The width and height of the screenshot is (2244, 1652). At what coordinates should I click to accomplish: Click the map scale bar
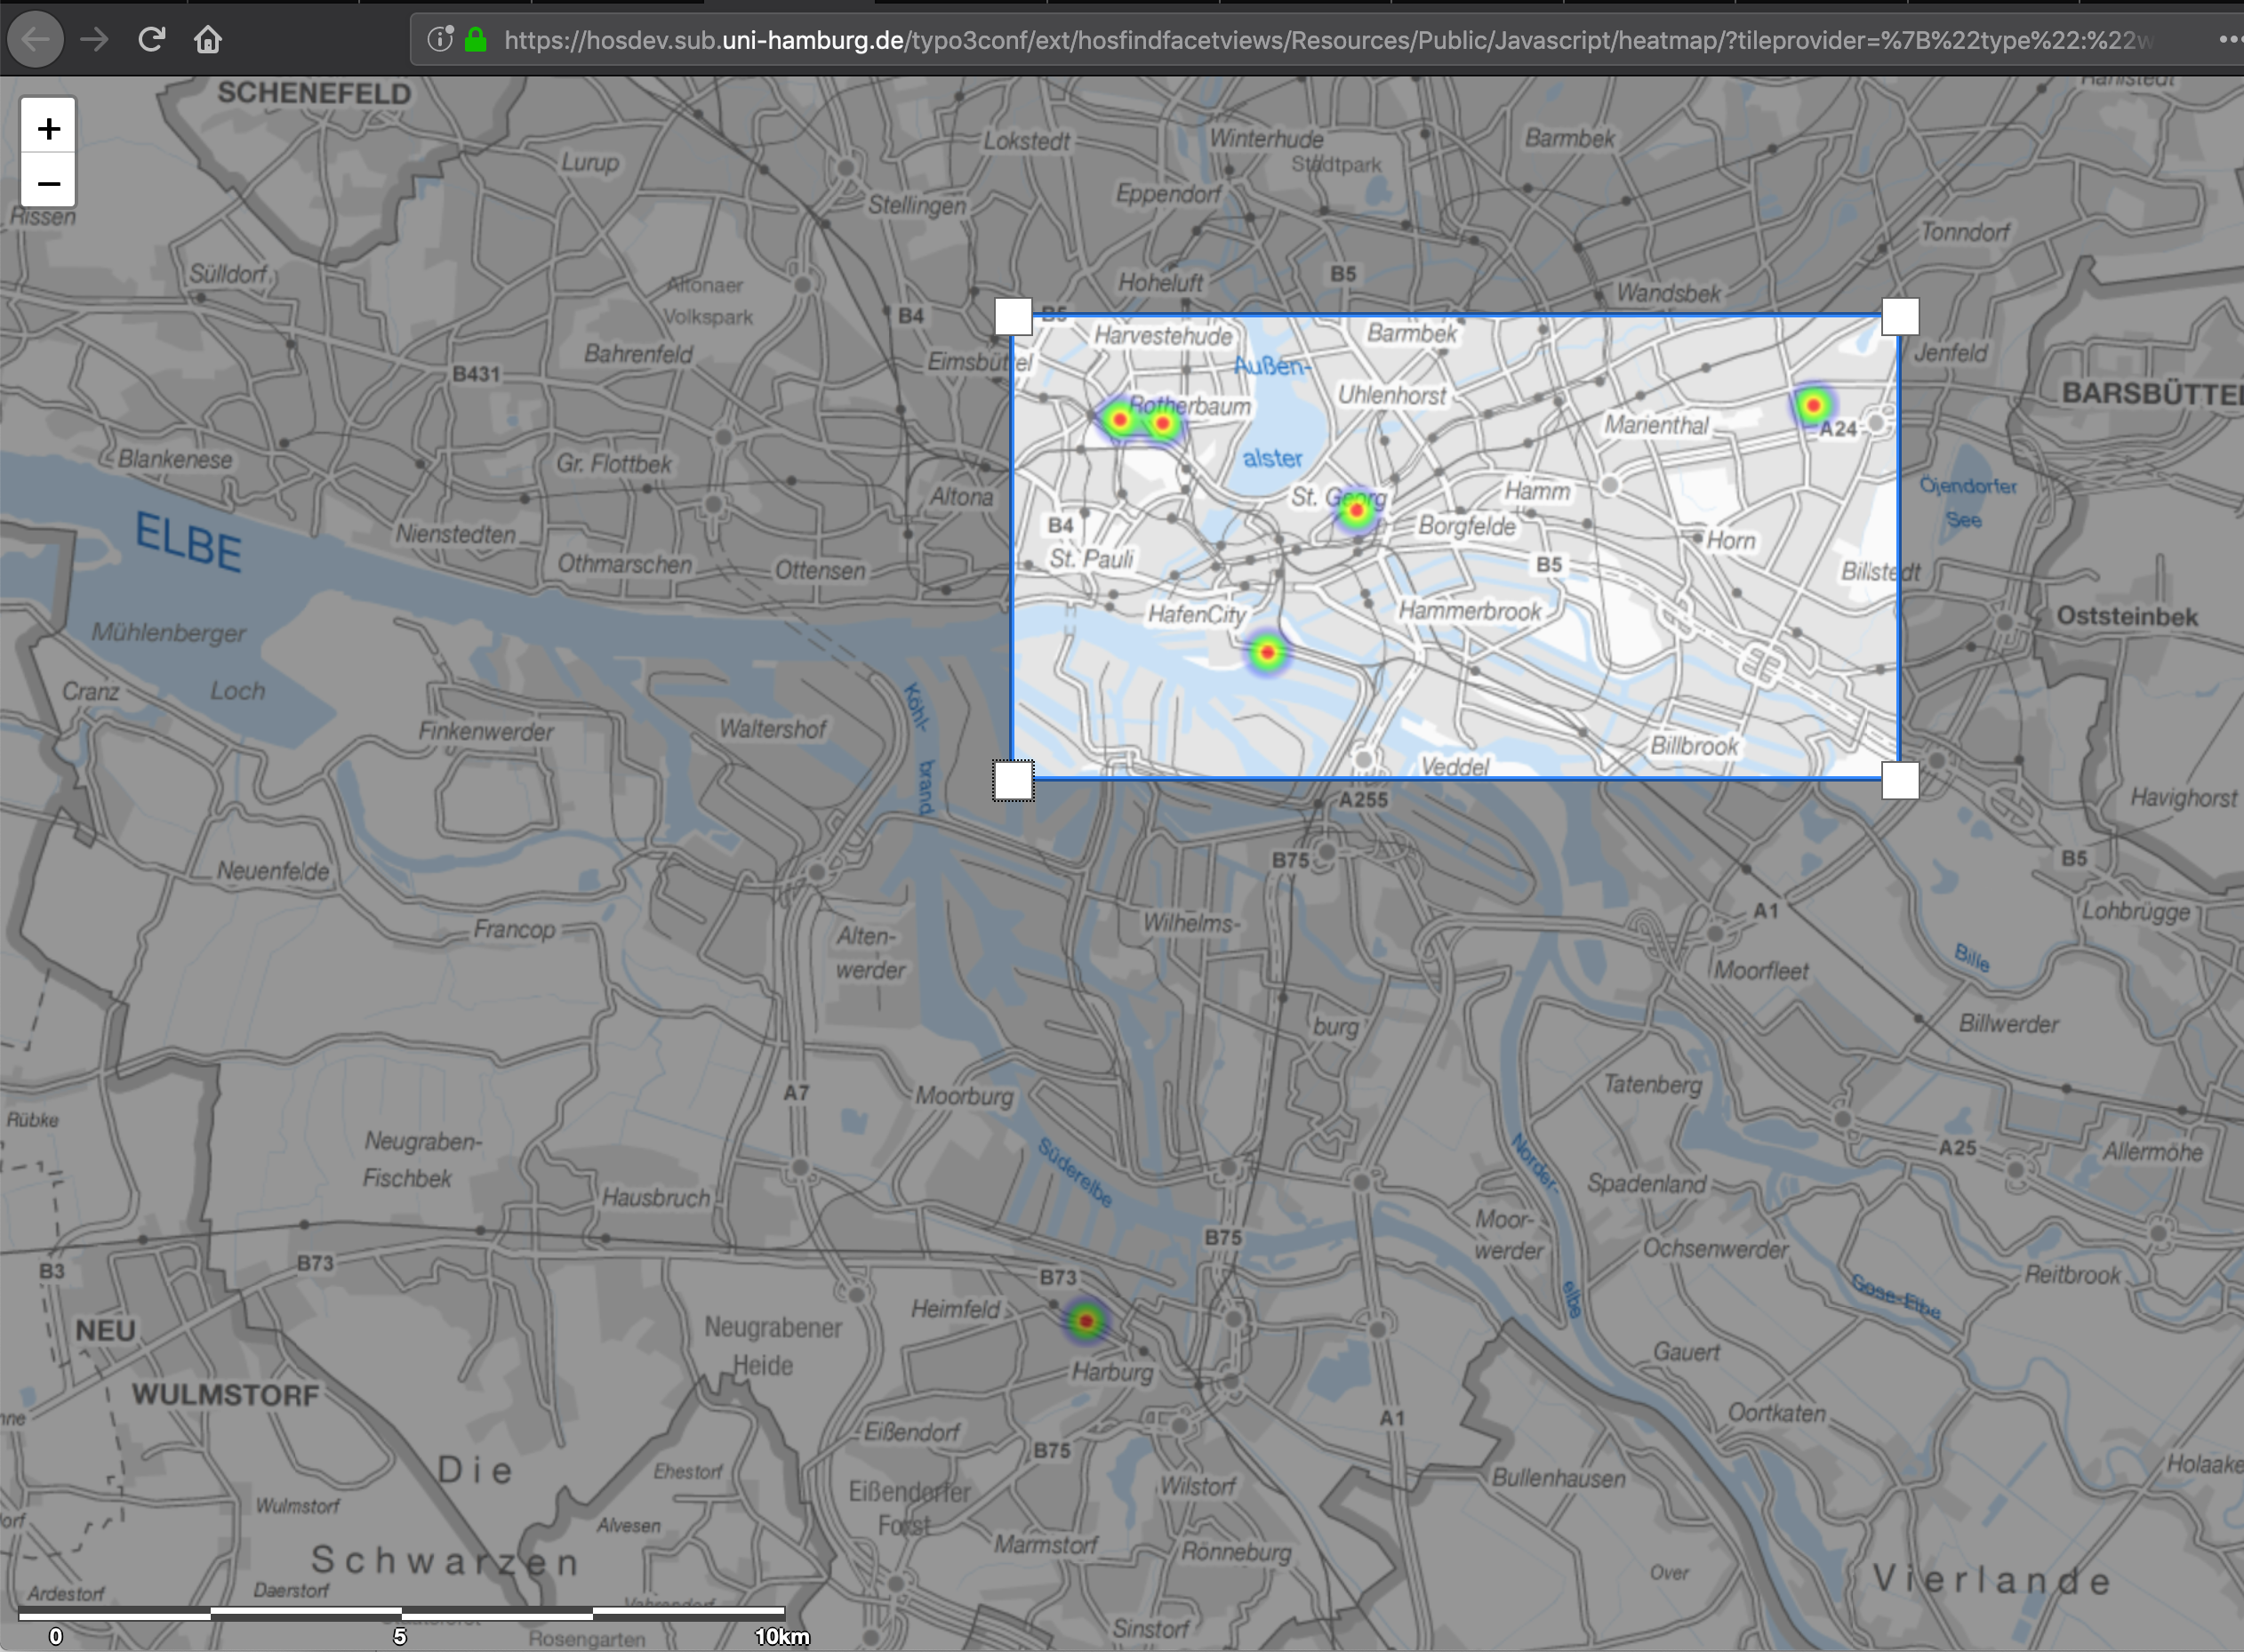pos(401,1612)
